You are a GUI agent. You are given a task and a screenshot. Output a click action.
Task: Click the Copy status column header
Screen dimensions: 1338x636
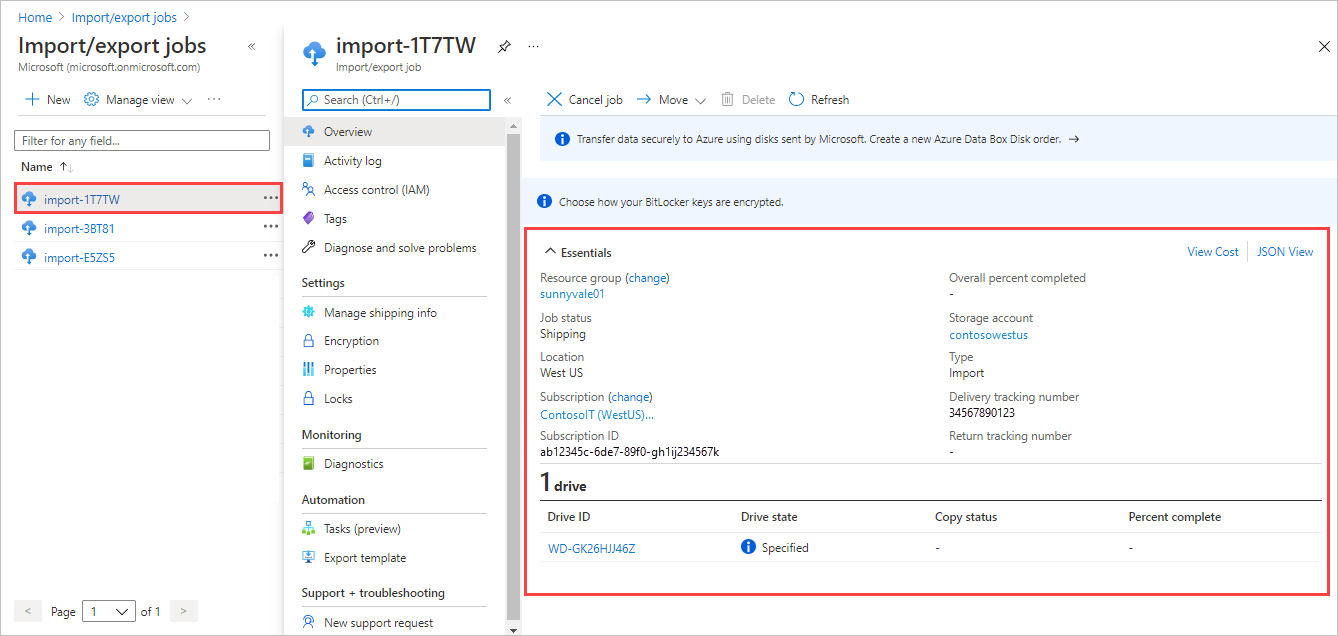click(x=965, y=517)
